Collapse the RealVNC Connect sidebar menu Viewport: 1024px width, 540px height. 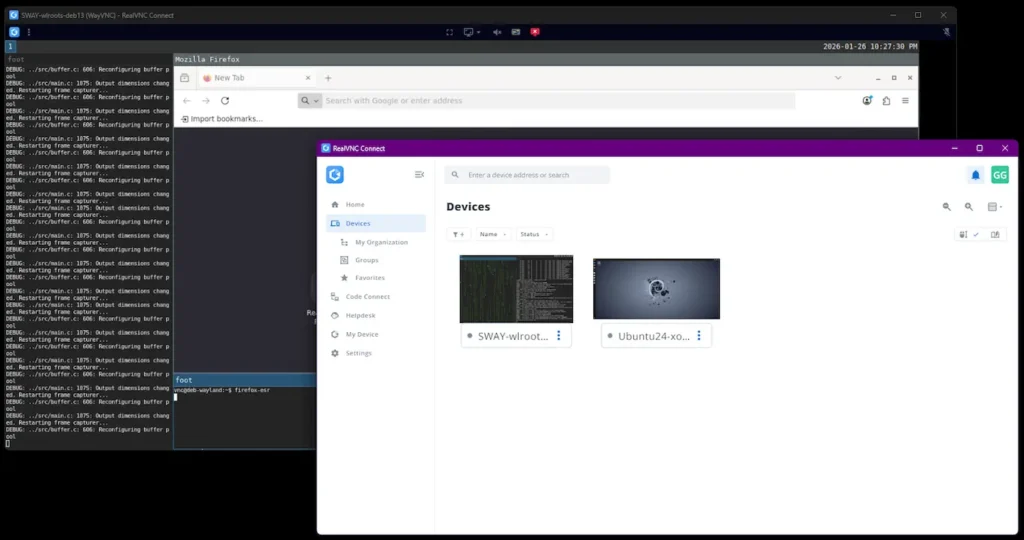419,174
